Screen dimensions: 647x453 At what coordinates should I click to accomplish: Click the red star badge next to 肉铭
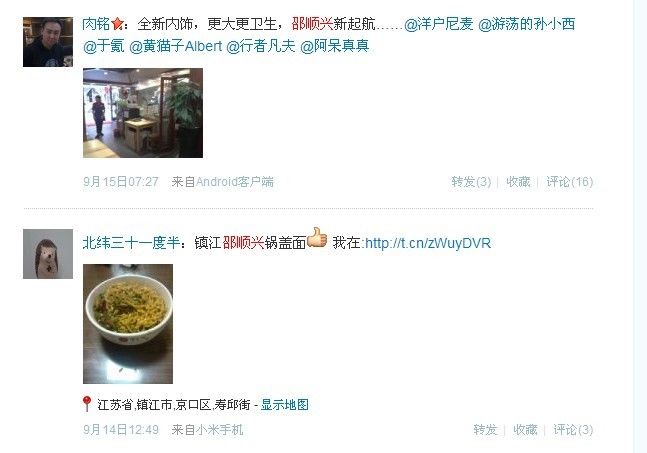tap(117, 24)
